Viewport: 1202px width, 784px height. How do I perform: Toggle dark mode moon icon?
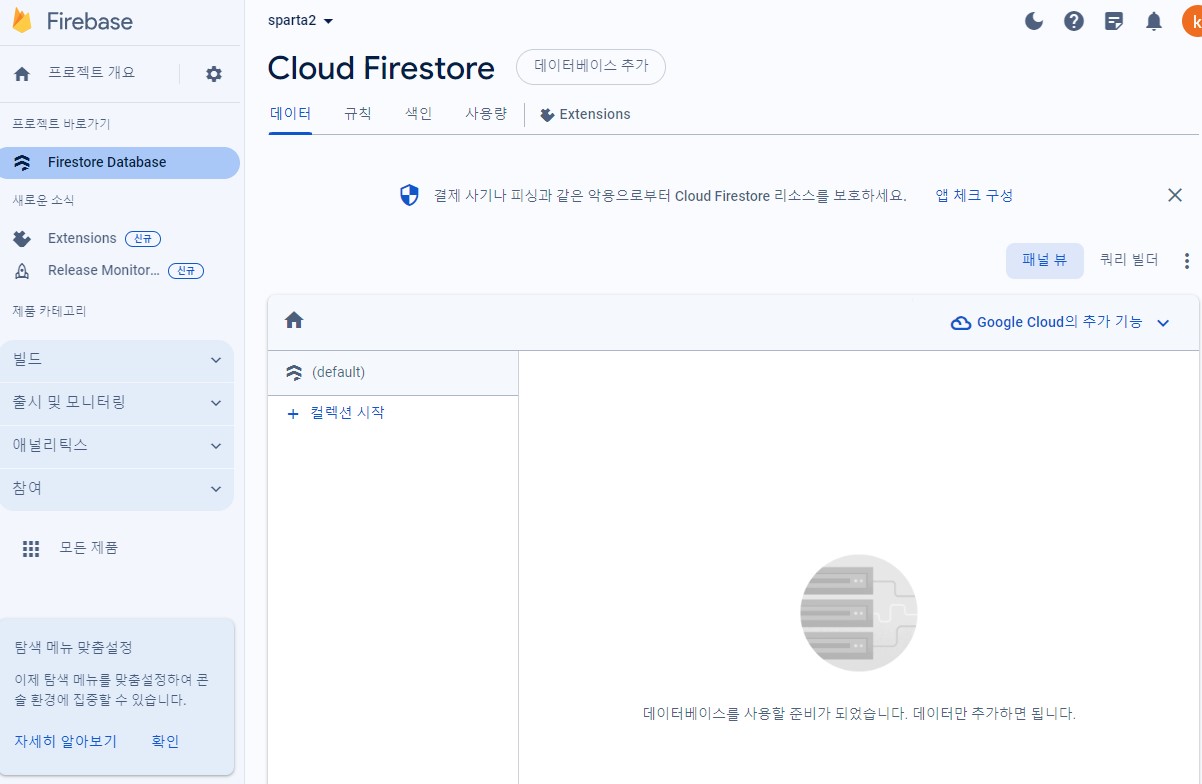(1035, 21)
